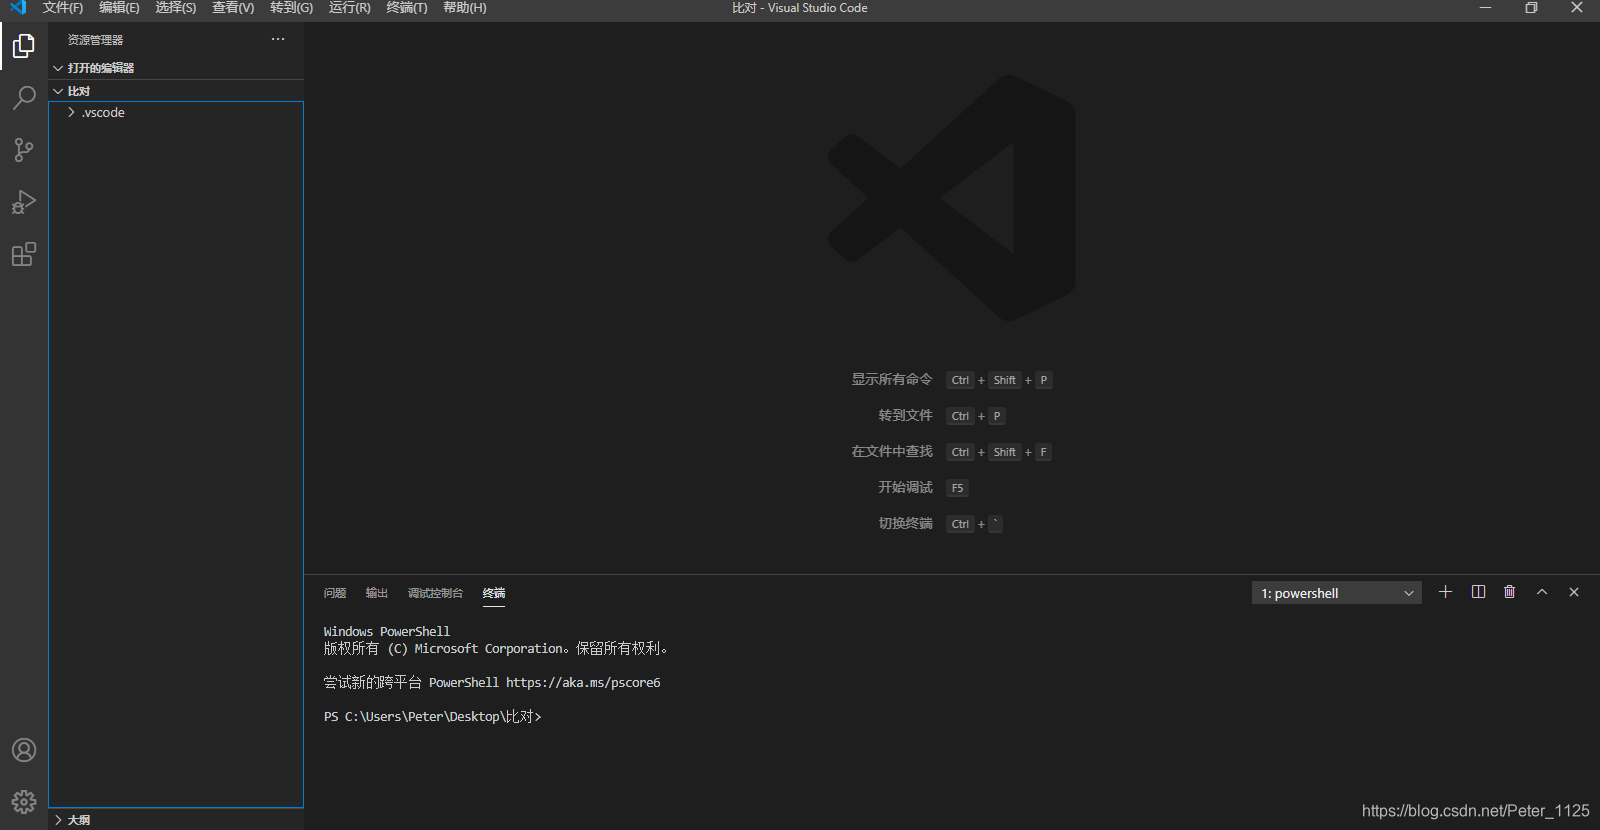Switch to the 调试控制台 panel tab

click(x=435, y=593)
